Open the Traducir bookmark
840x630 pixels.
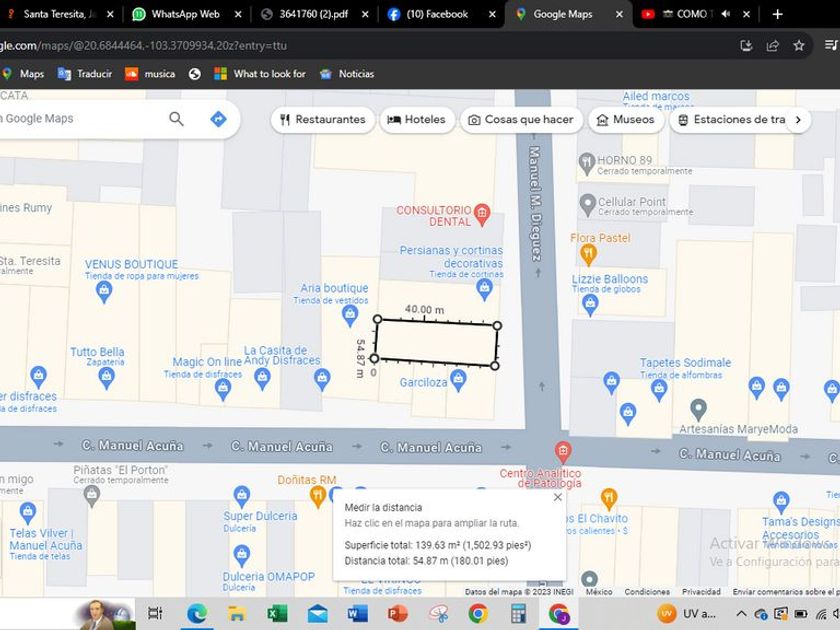(85, 74)
